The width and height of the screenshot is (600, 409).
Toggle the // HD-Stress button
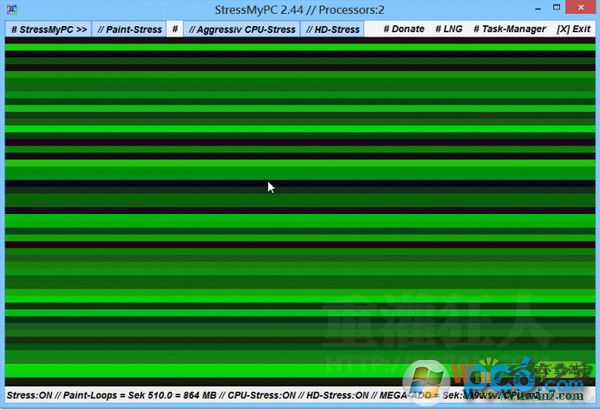coord(333,29)
